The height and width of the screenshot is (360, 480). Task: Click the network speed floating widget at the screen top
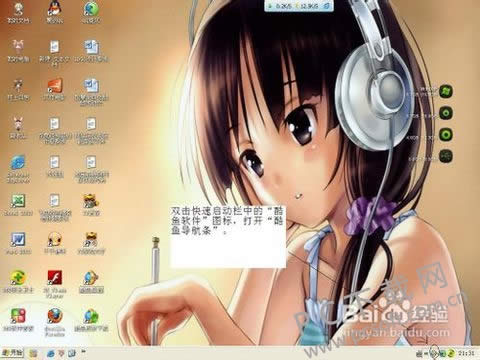point(299,6)
